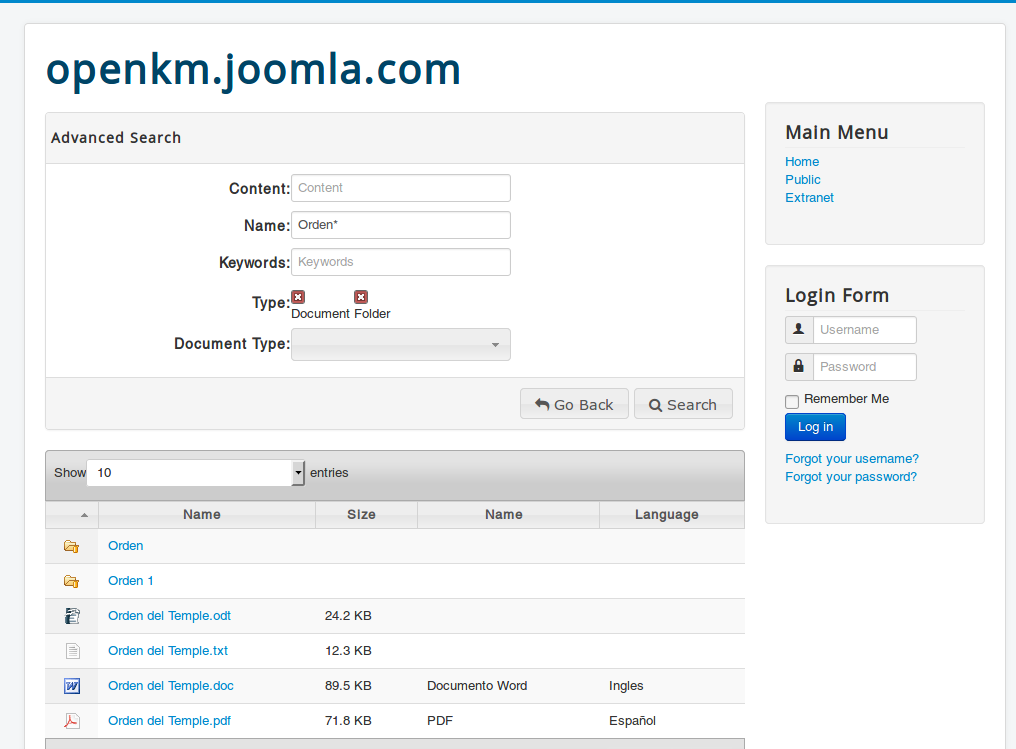Focus the Password input field

pyautogui.click(x=864, y=367)
